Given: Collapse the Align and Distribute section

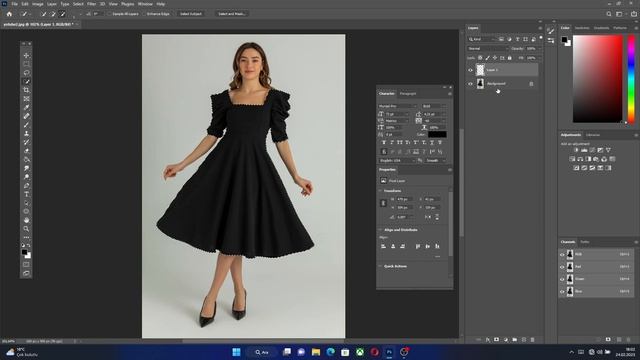Looking at the screenshot, I should coord(380,230).
